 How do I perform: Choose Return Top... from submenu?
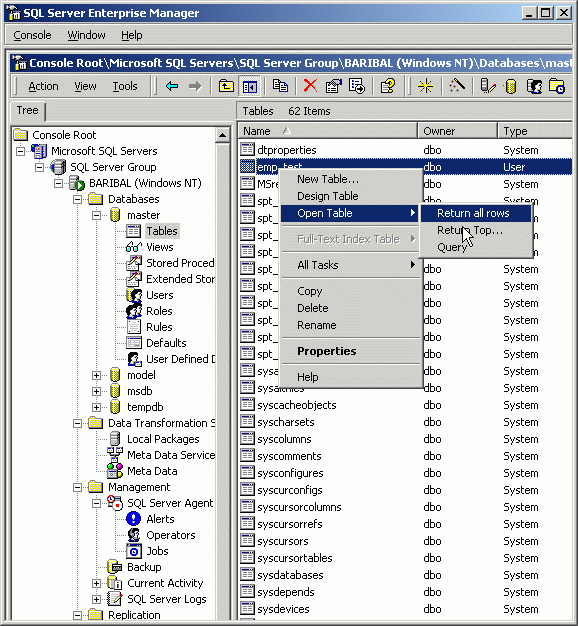[x=476, y=230]
